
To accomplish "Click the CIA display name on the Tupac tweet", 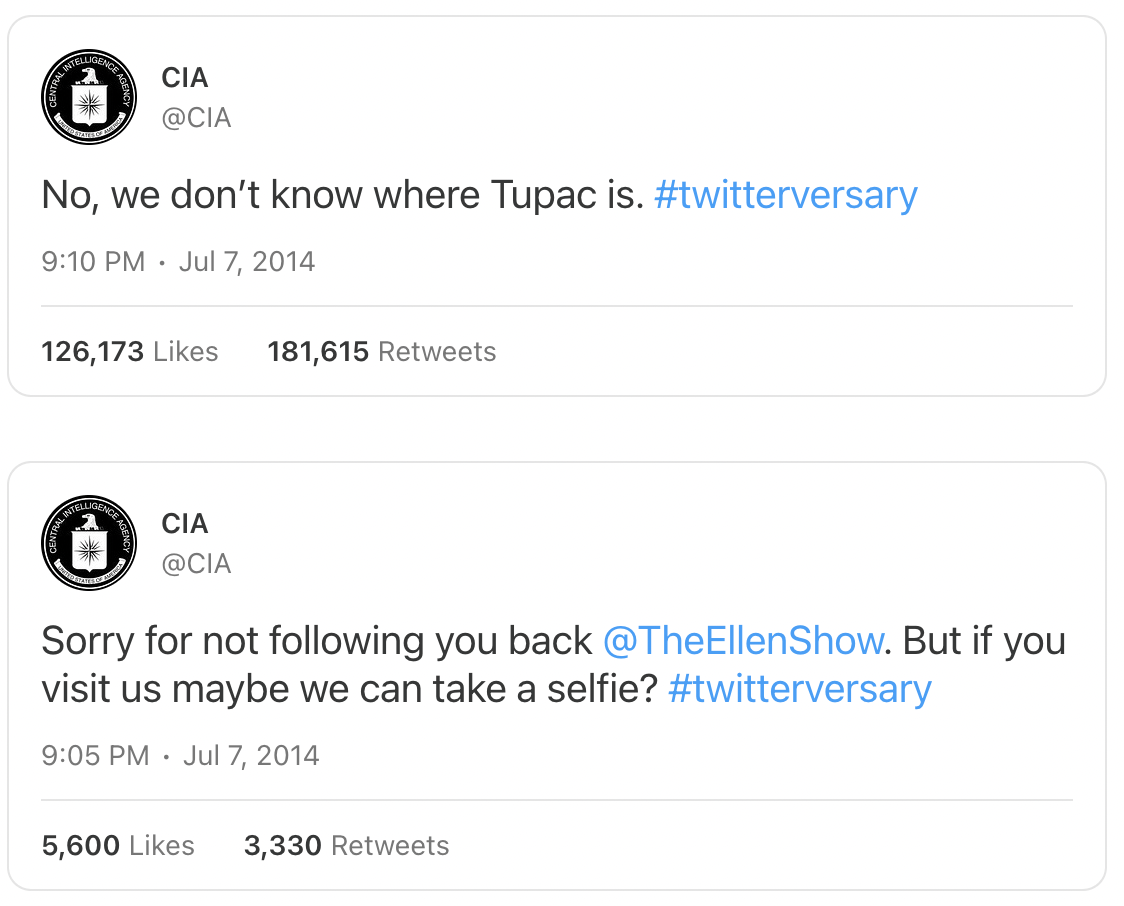I will click(185, 78).
